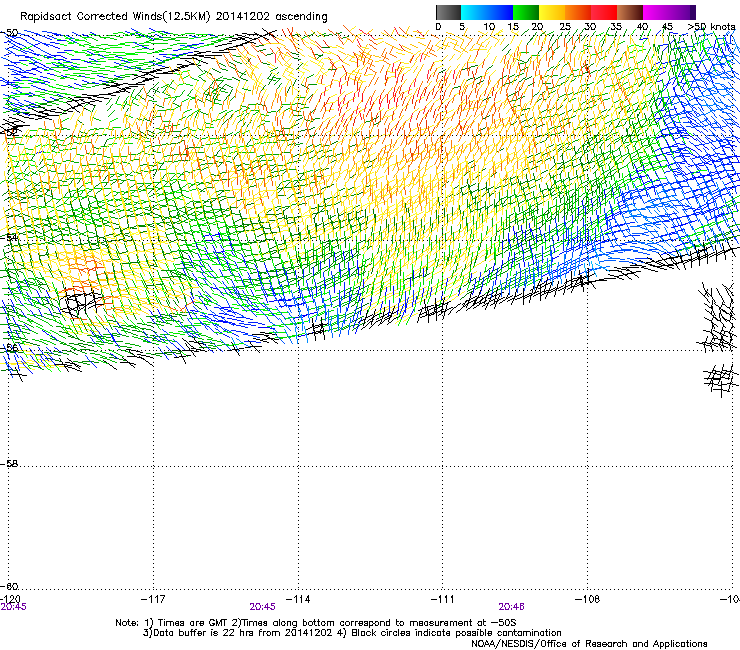Click the '-60' latitude axis label
The width and height of the screenshot is (740, 650).
click(9, 586)
